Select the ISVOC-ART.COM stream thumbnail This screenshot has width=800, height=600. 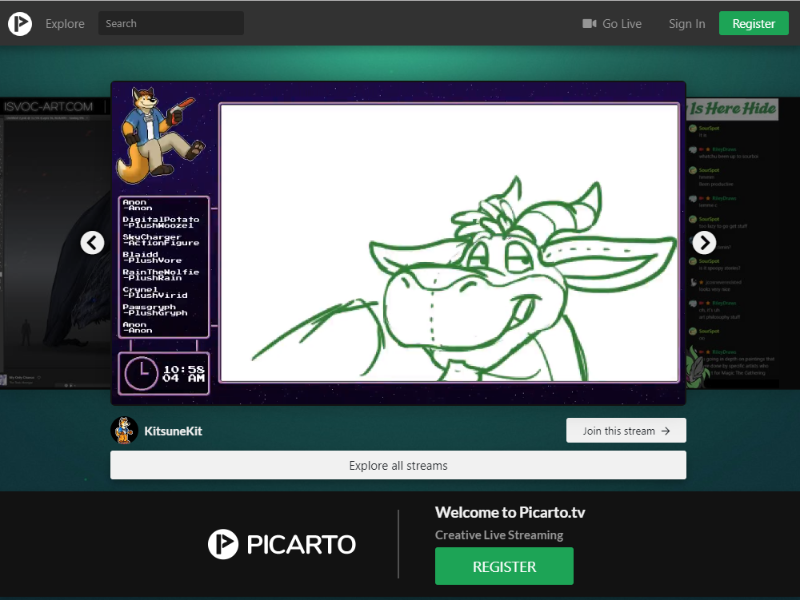point(55,243)
